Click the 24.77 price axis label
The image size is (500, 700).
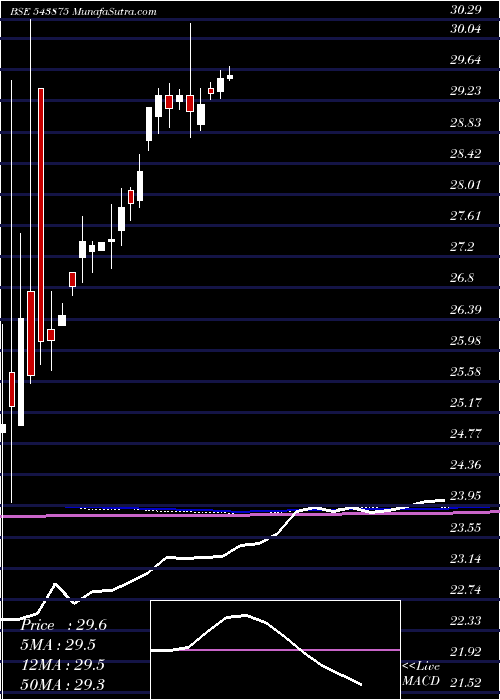(x=465, y=434)
